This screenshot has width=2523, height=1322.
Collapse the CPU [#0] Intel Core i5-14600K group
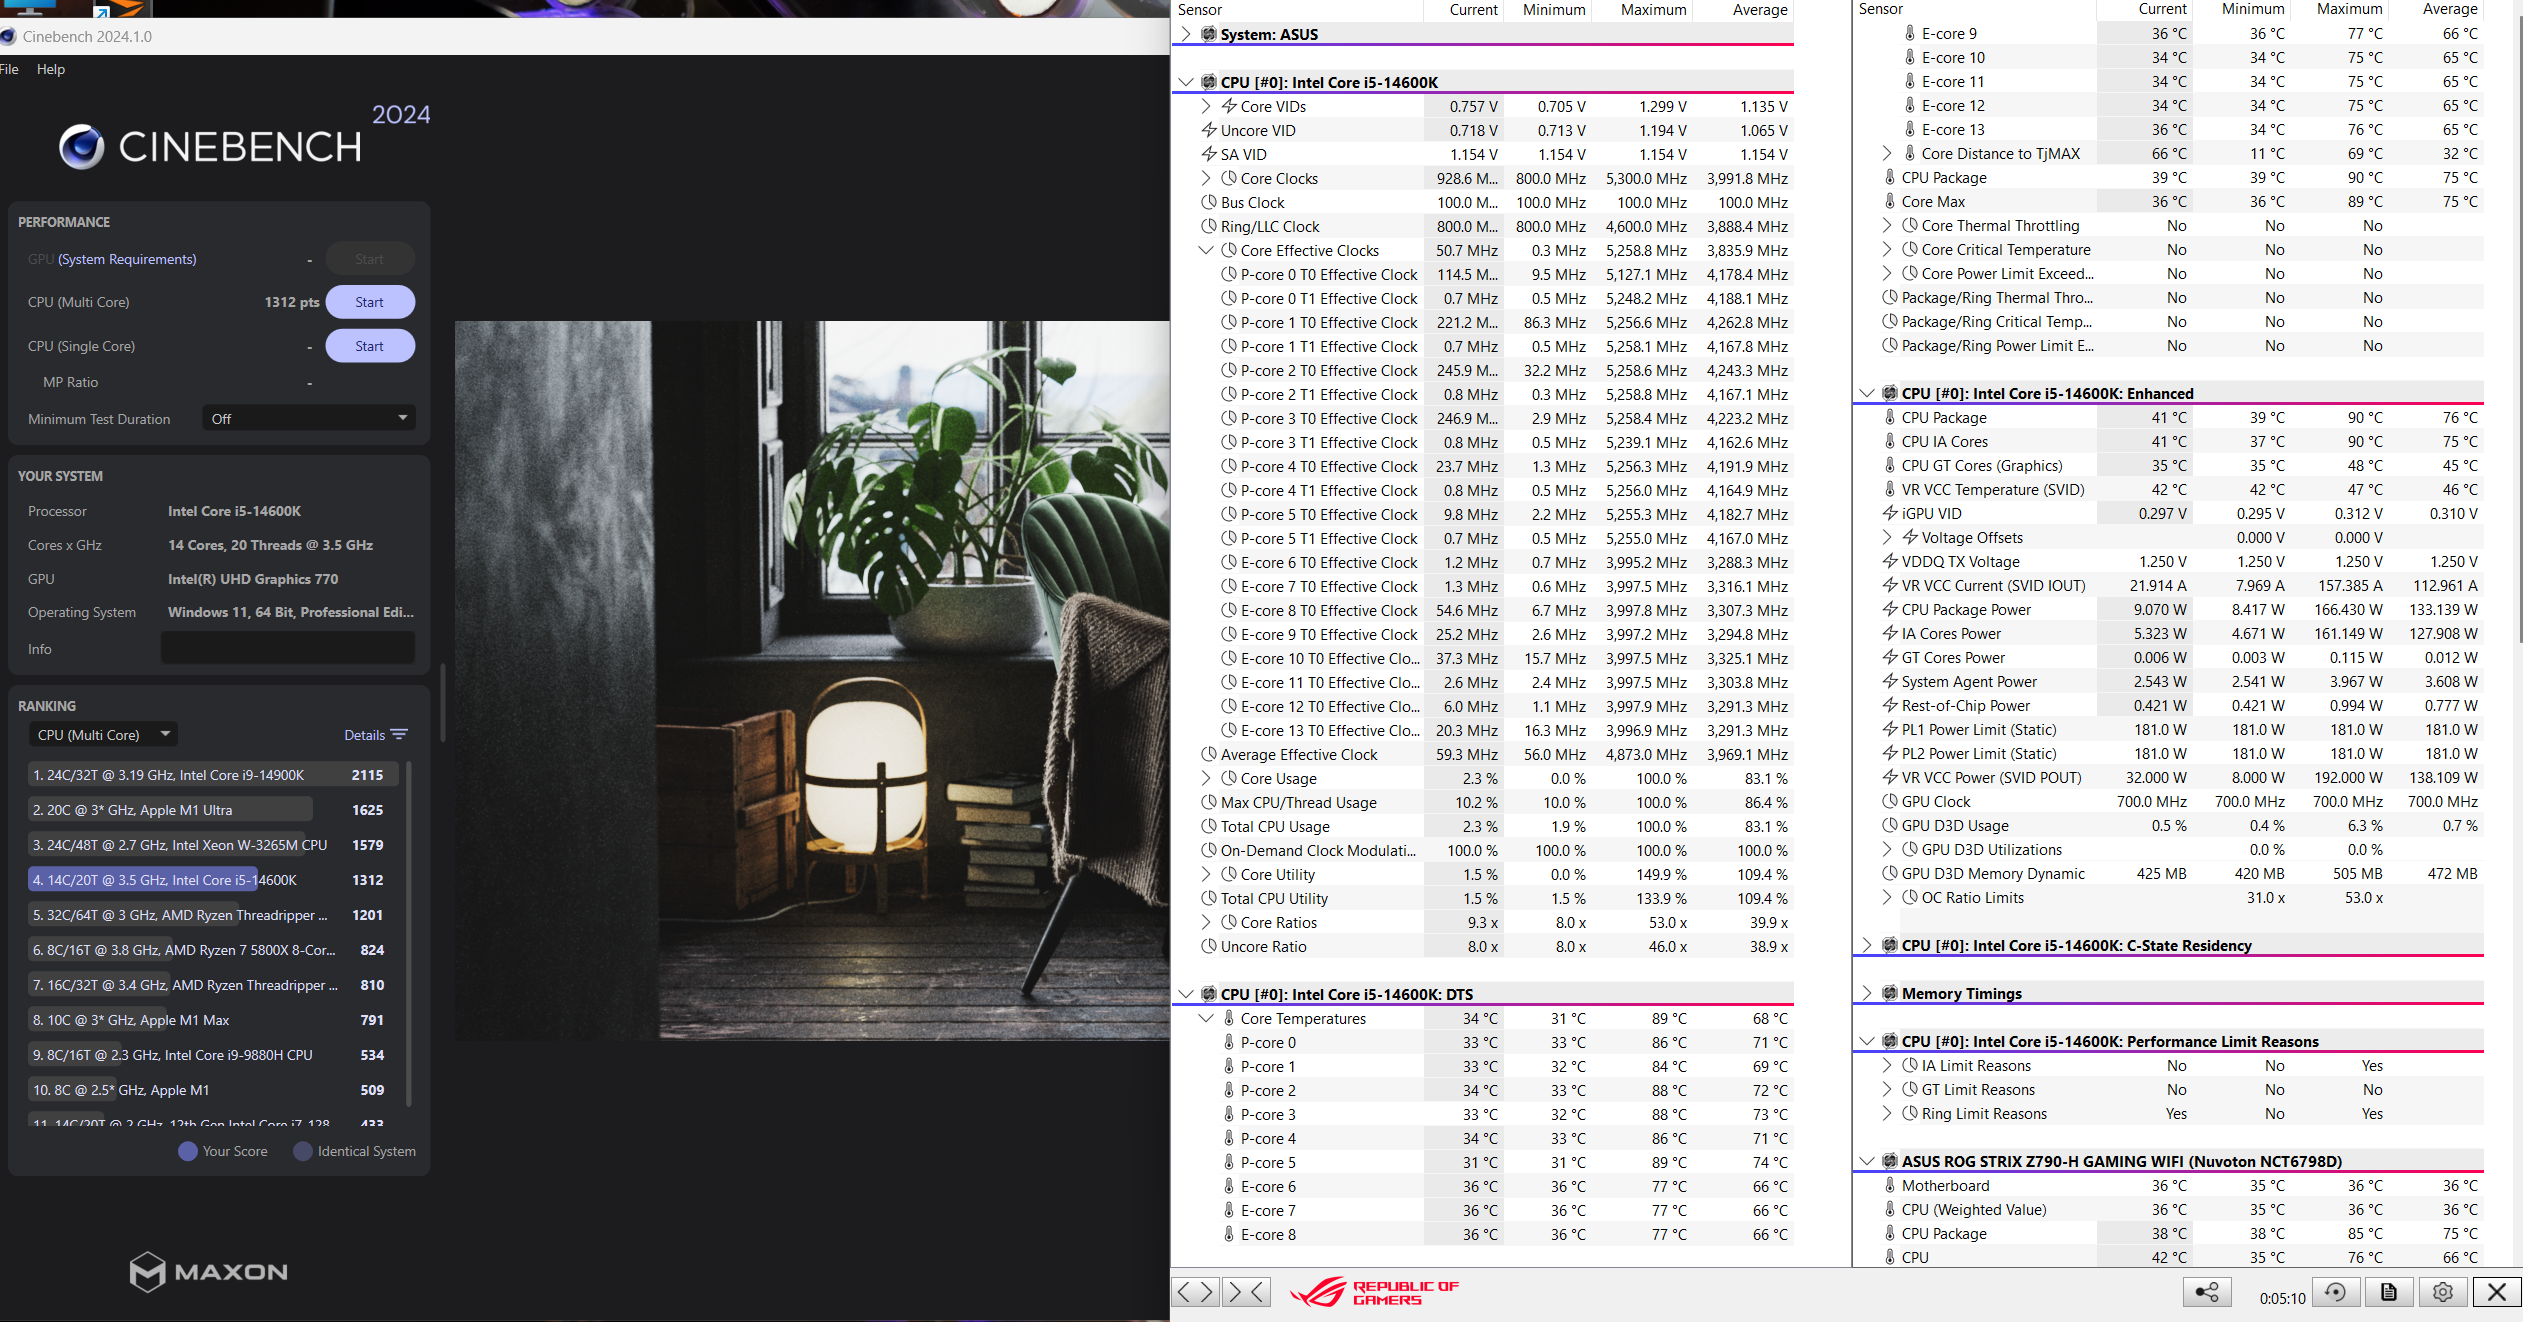(1186, 82)
